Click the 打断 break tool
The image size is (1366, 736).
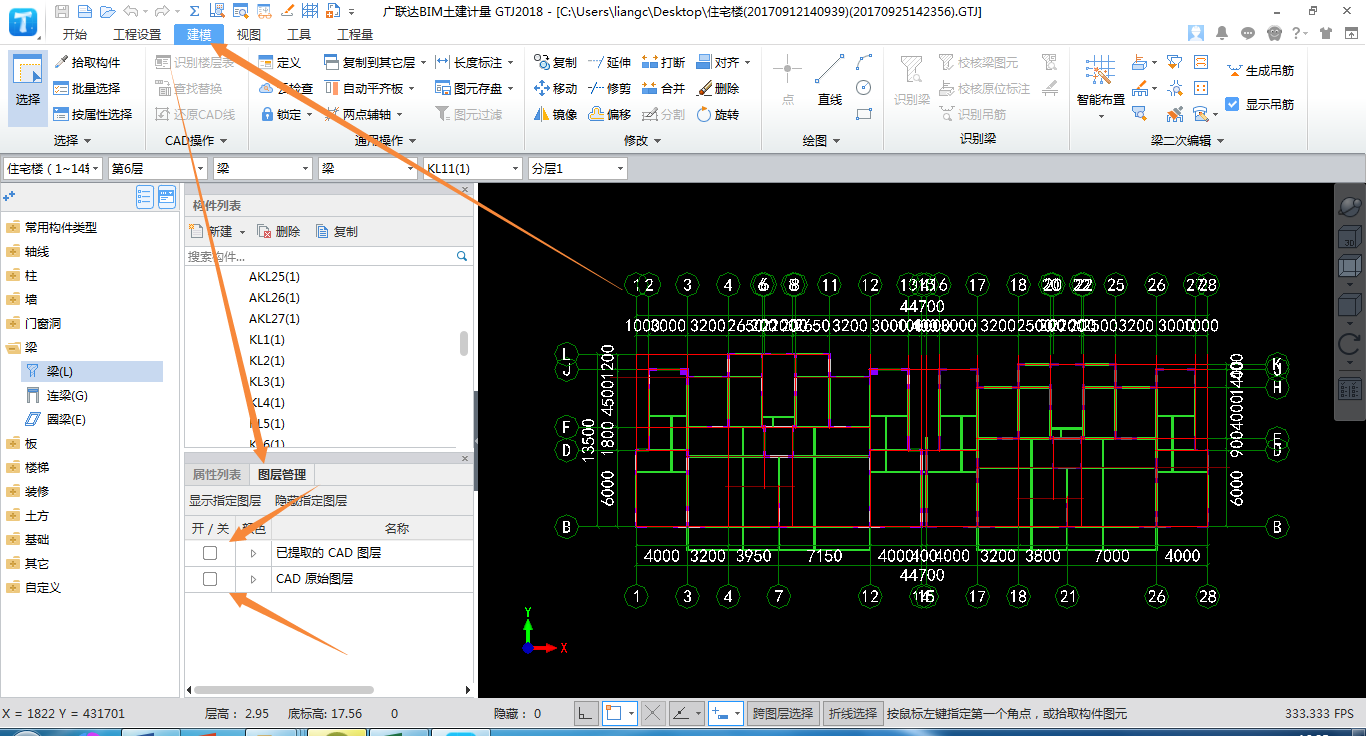(663, 62)
